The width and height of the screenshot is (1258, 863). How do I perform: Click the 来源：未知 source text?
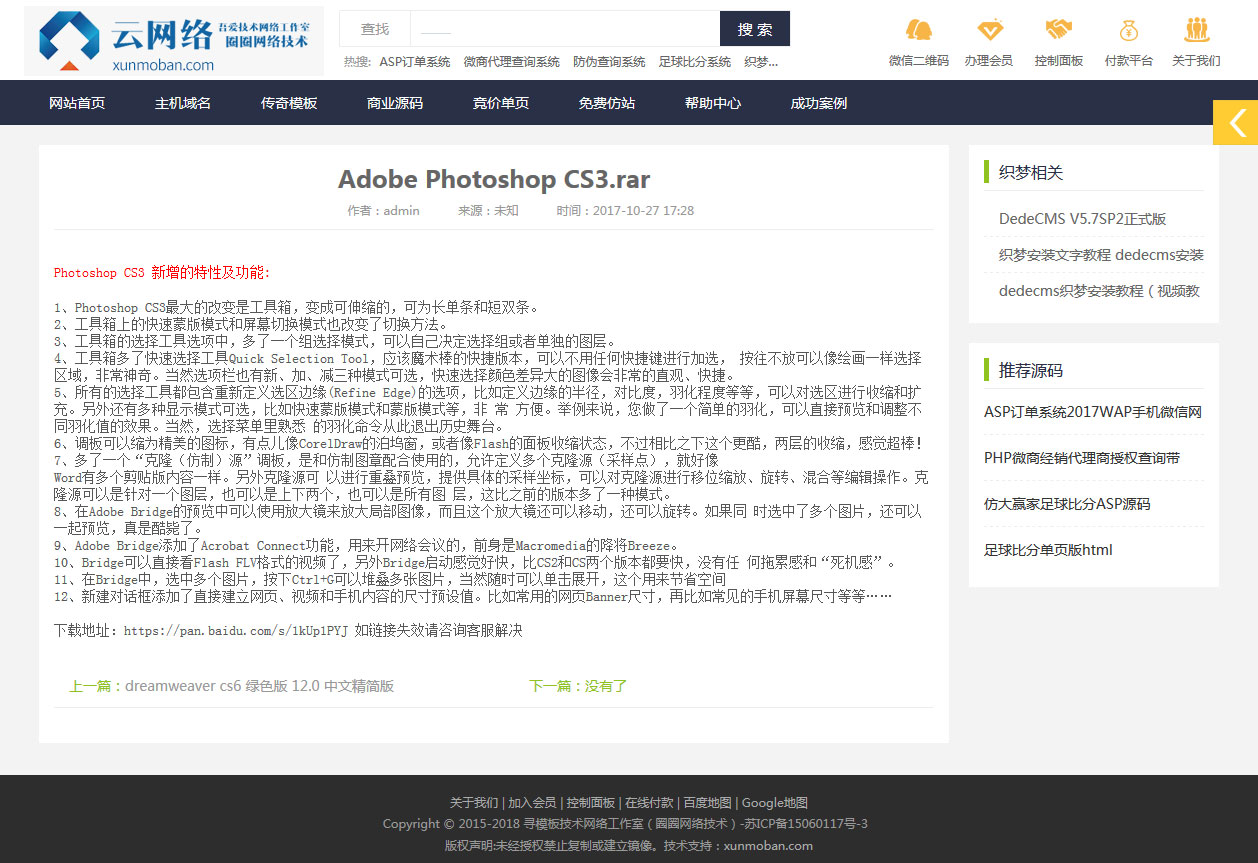point(488,211)
